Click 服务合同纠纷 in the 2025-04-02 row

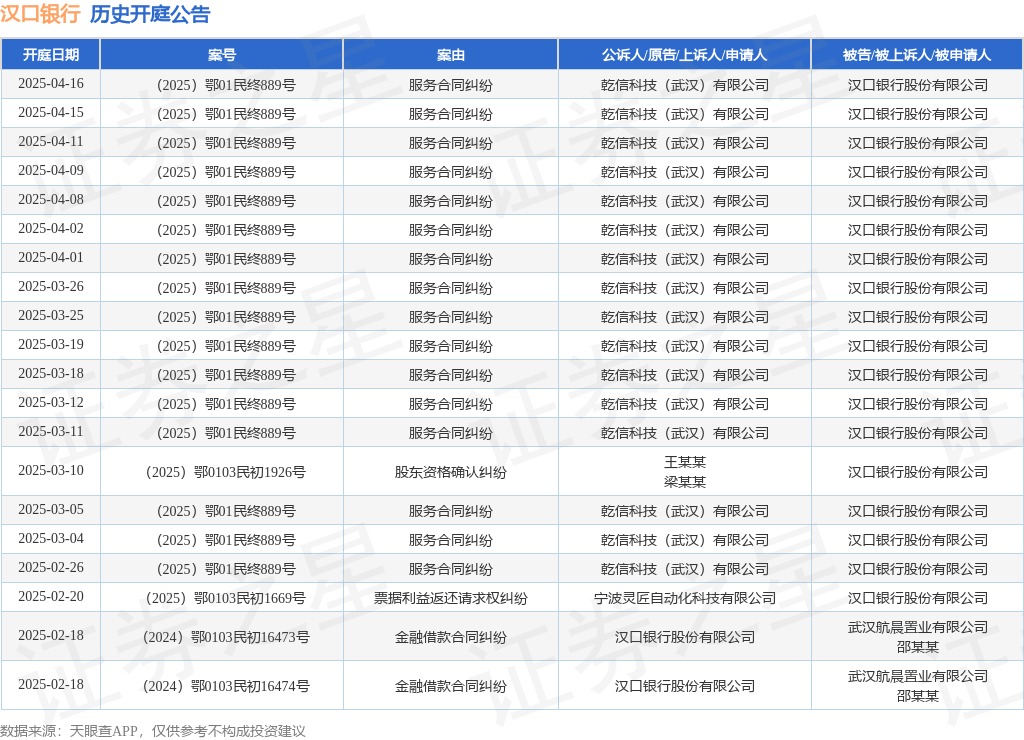point(451,230)
